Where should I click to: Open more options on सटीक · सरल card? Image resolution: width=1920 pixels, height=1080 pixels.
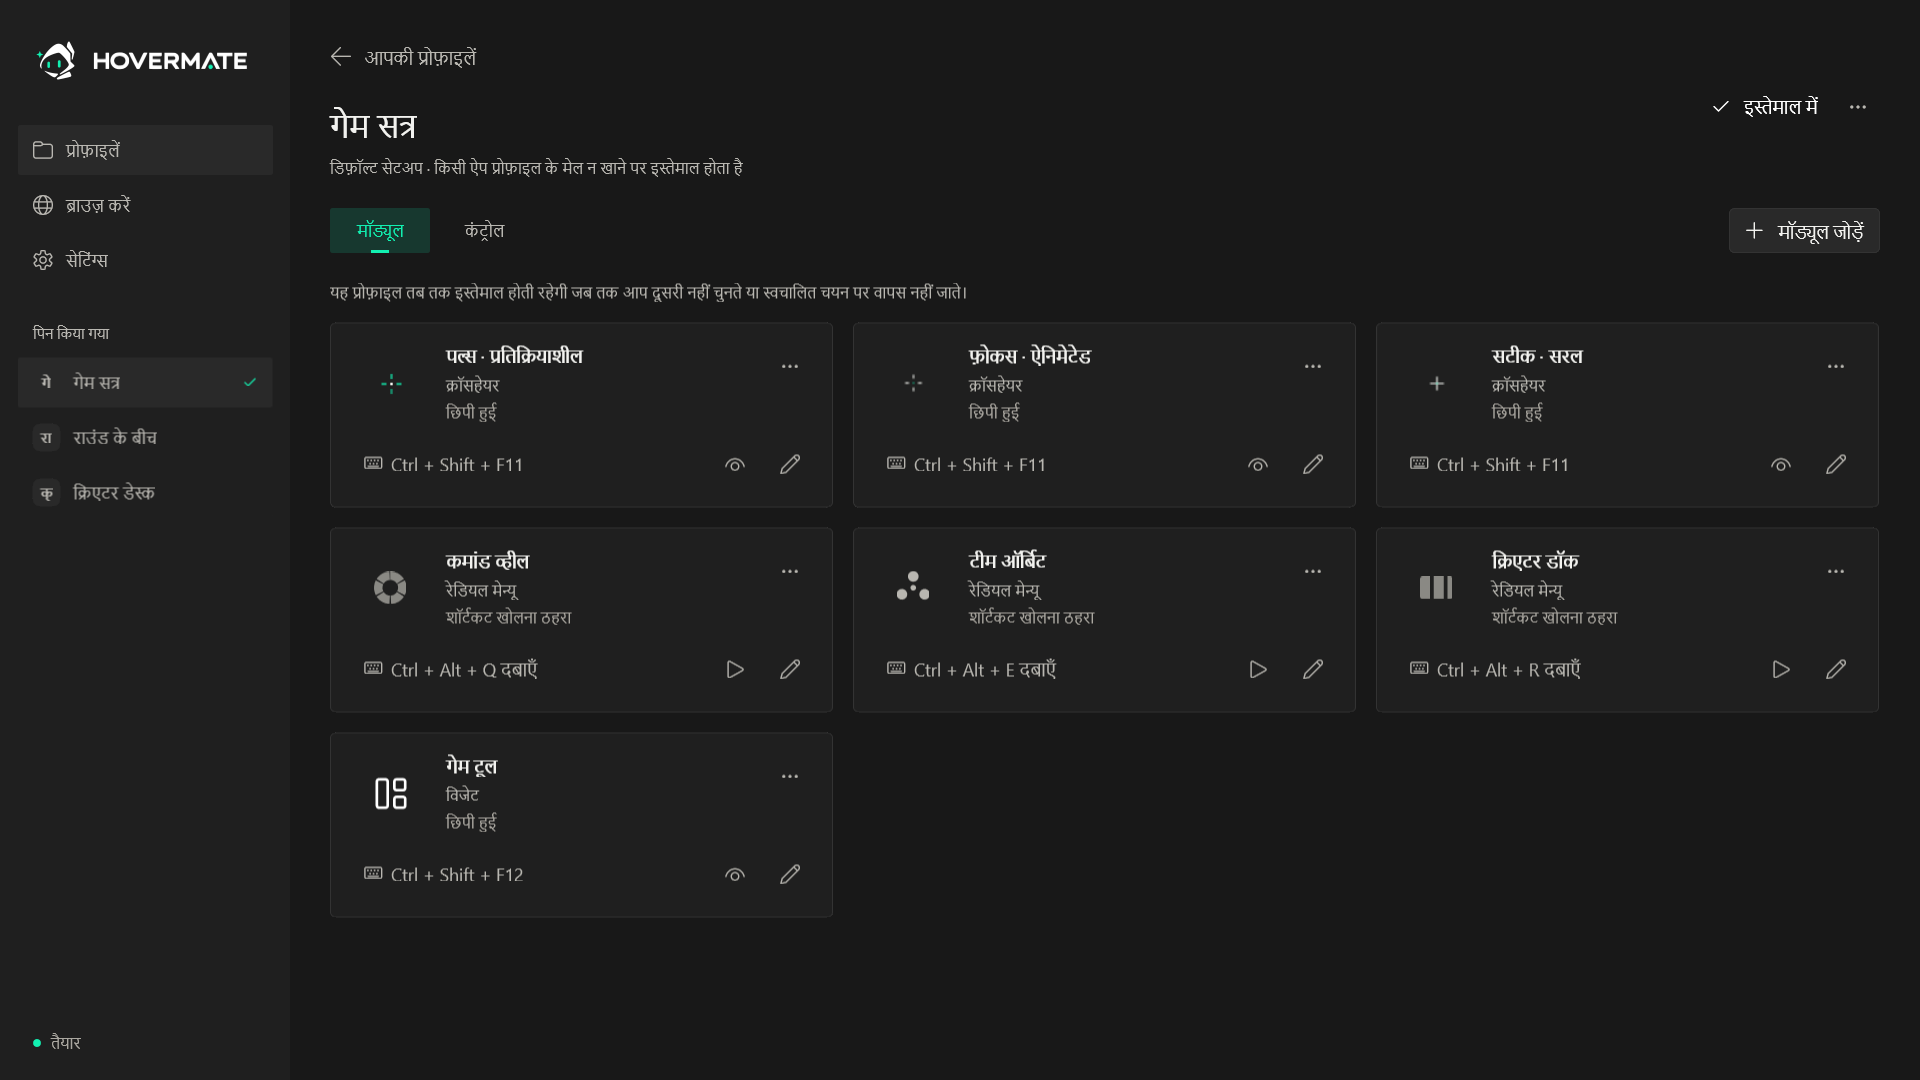pyautogui.click(x=1836, y=366)
